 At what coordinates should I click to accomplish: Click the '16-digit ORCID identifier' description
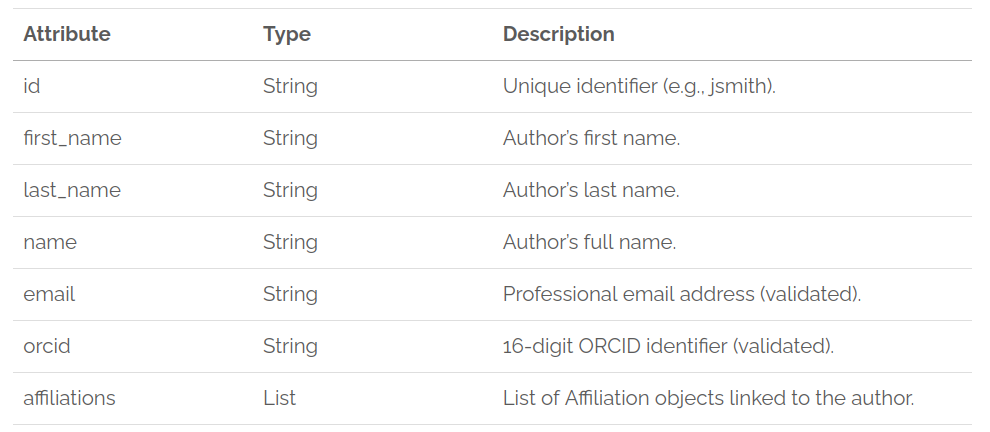[x=668, y=346]
